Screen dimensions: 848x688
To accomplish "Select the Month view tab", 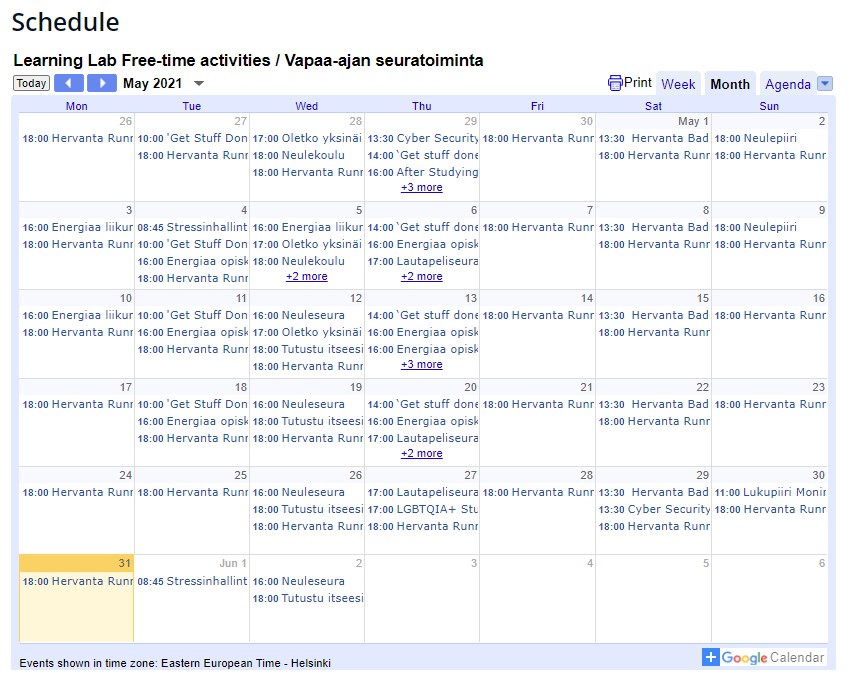I will click(x=730, y=84).
